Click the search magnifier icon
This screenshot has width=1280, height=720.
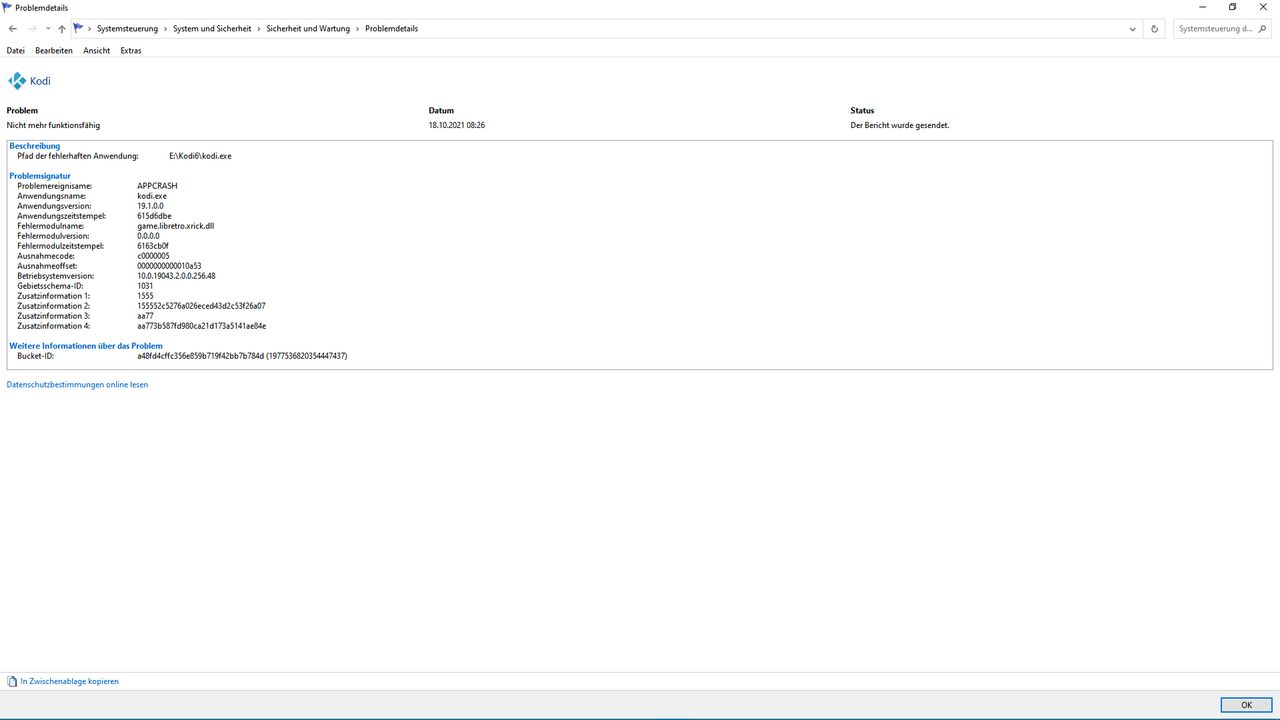click(1263, 29)
